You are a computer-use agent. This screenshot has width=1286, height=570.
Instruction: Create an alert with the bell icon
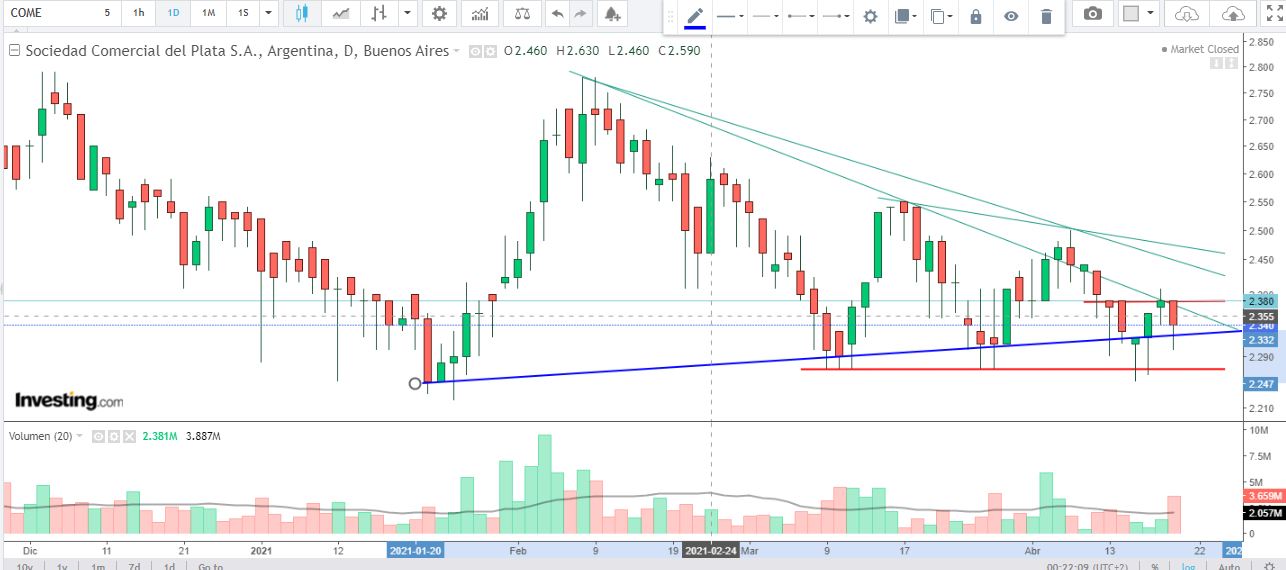coord(611,14)
